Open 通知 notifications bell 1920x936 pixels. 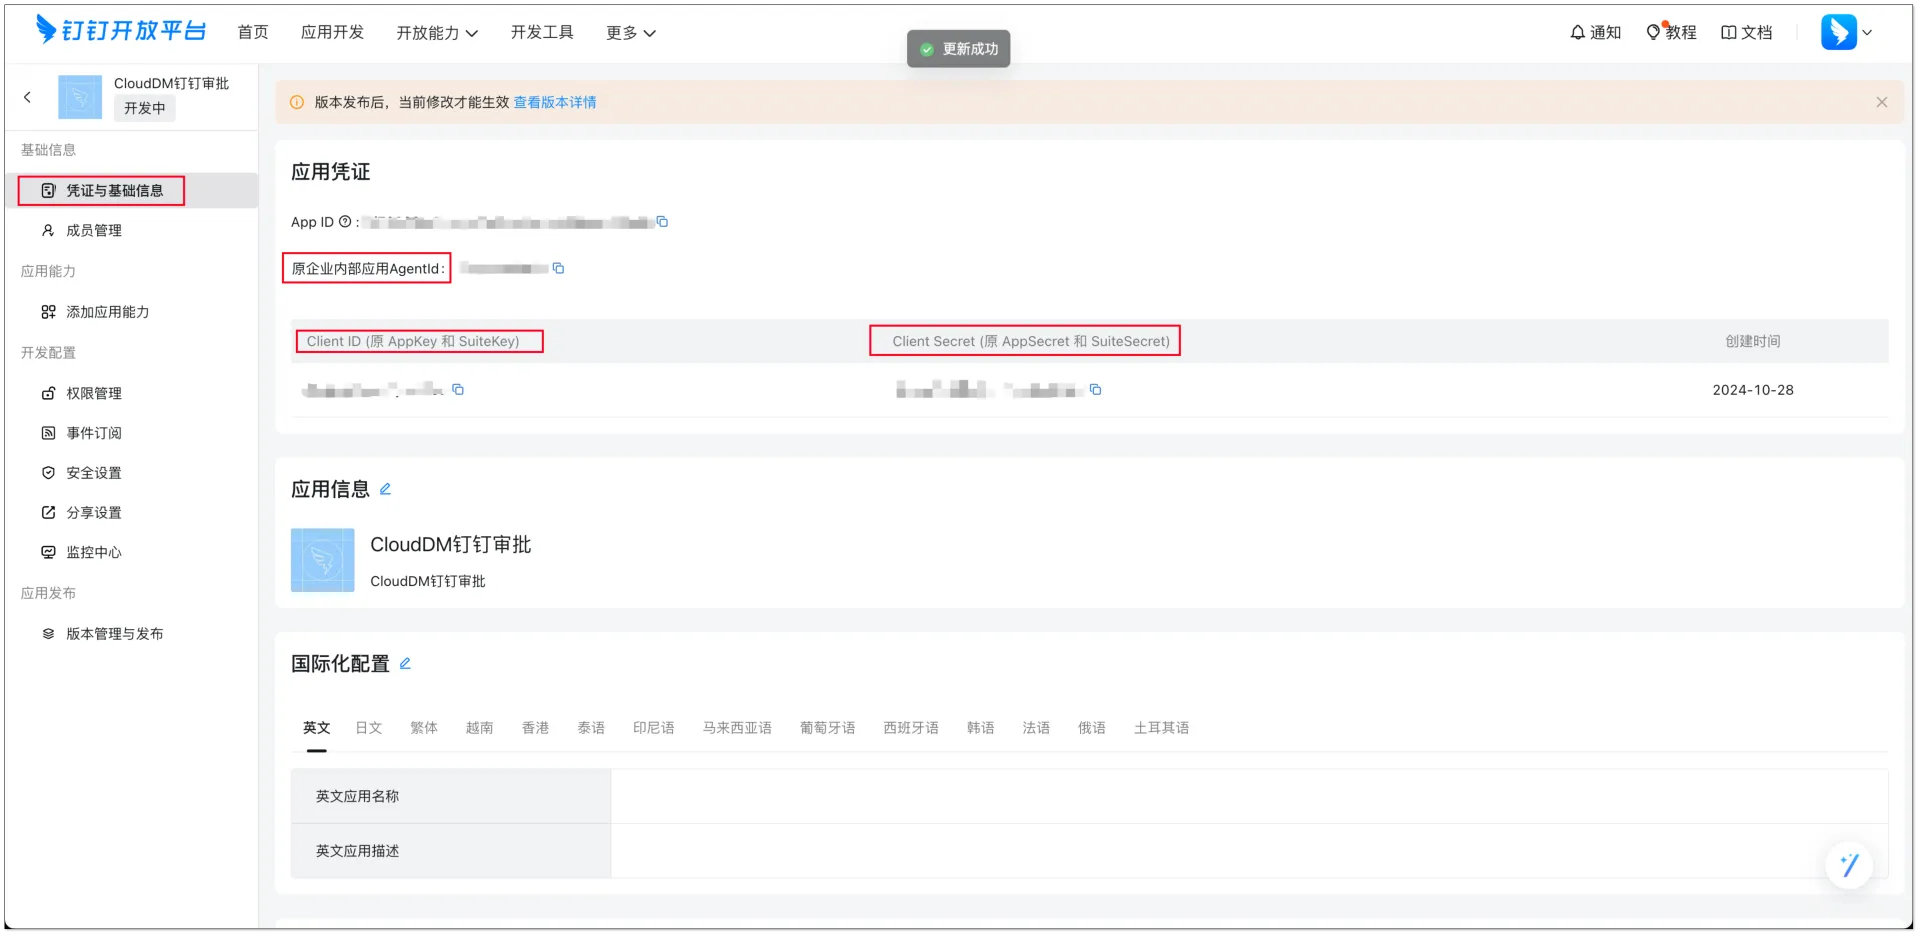pyautogui.click(x=1595, y=32)
